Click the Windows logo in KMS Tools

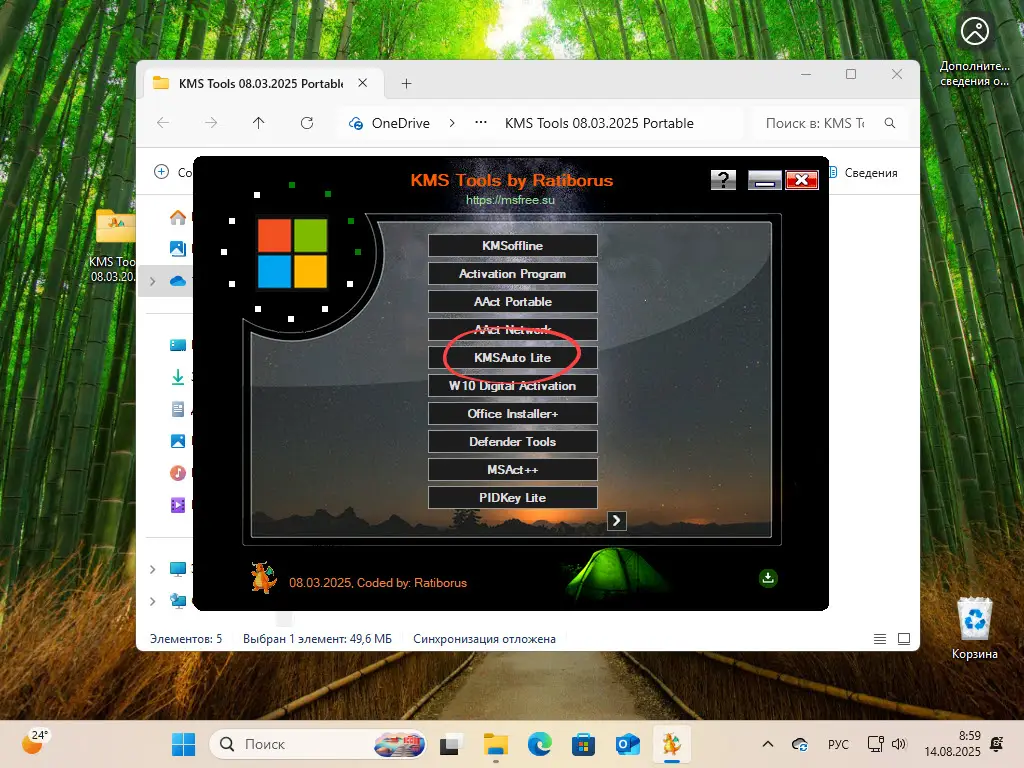click(292, 251)
